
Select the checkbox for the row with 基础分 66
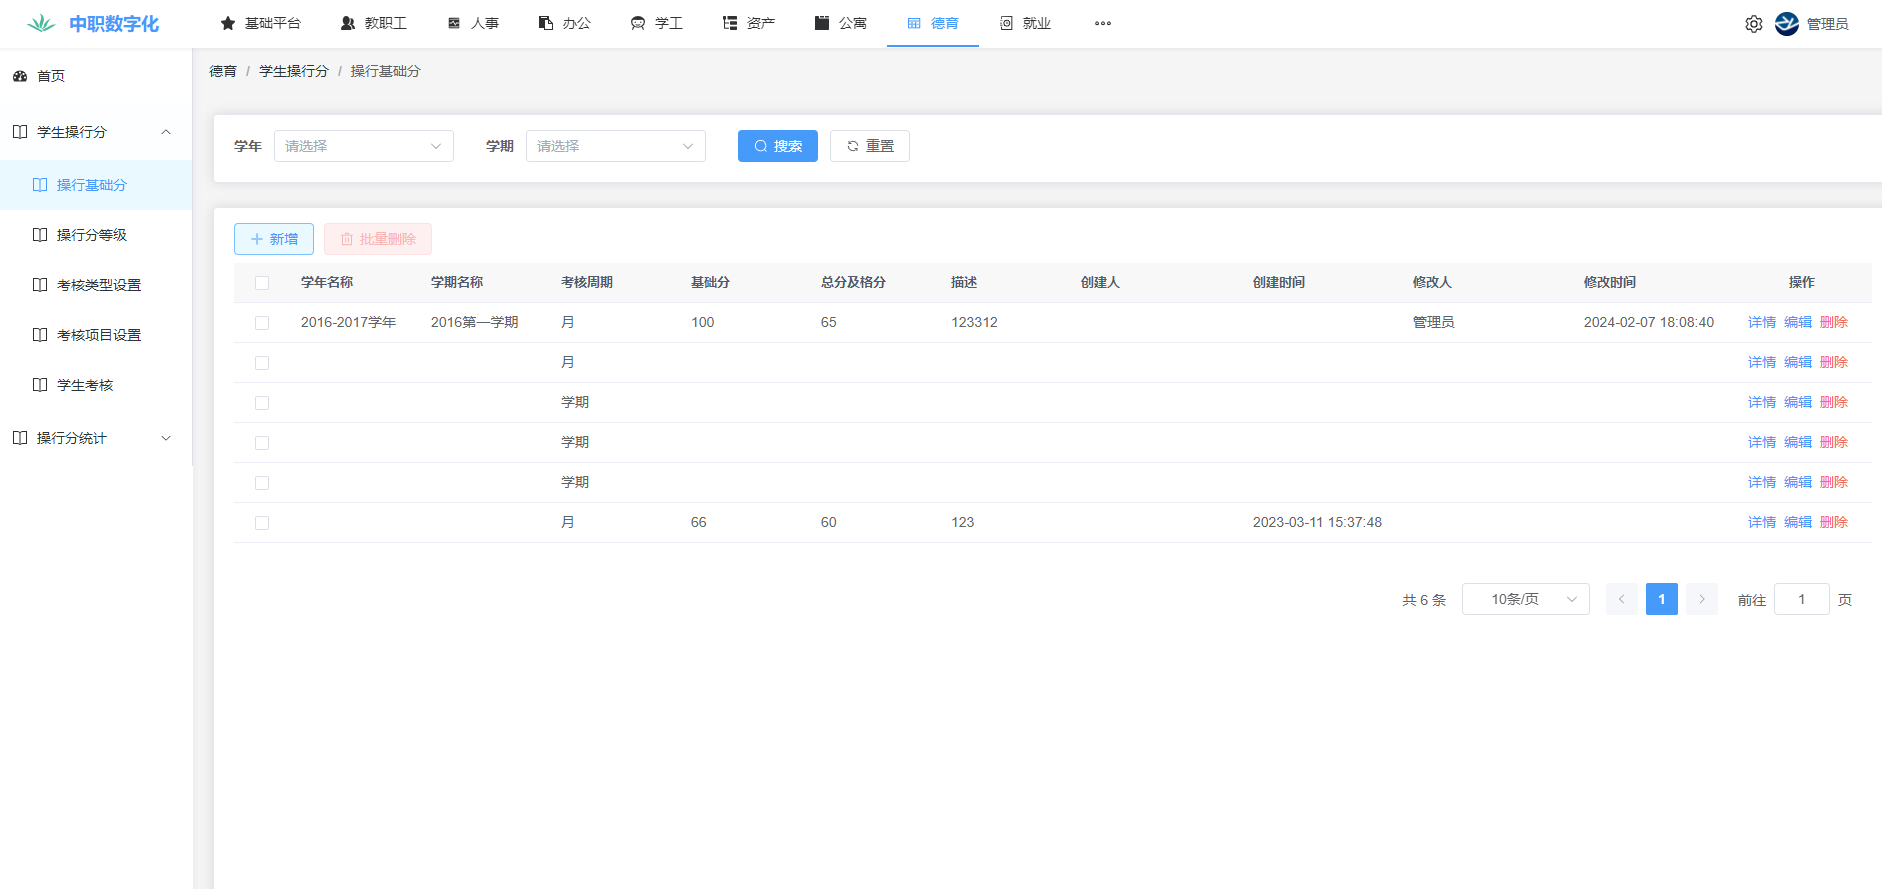coord(262,523)
